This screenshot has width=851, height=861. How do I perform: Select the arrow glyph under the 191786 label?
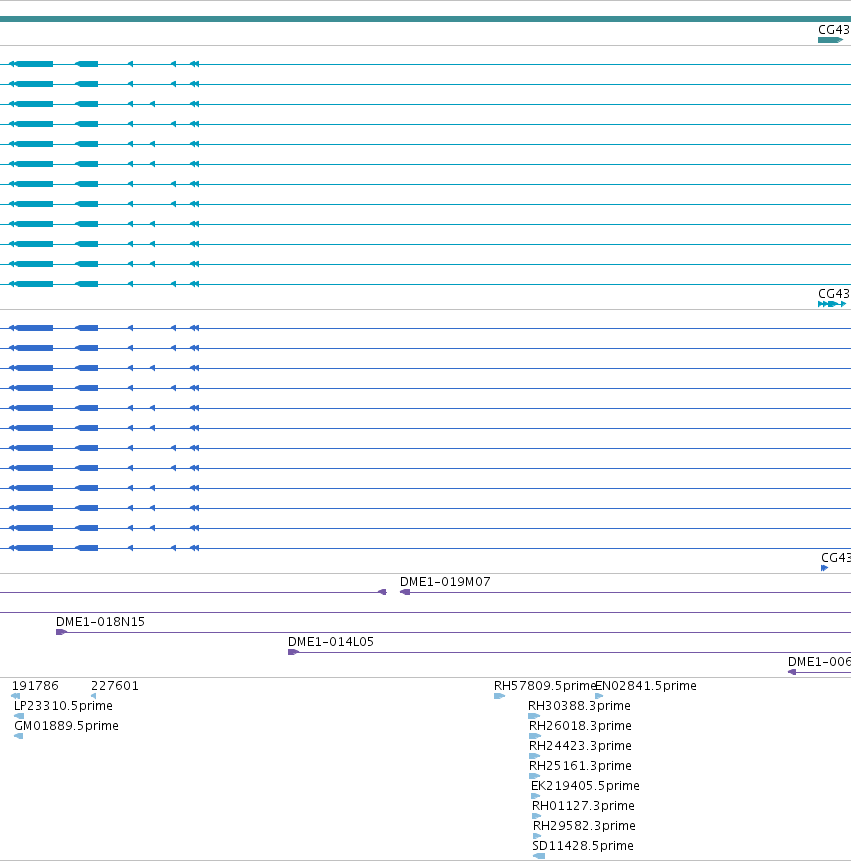pyautogui.click(x=15, y=696)
